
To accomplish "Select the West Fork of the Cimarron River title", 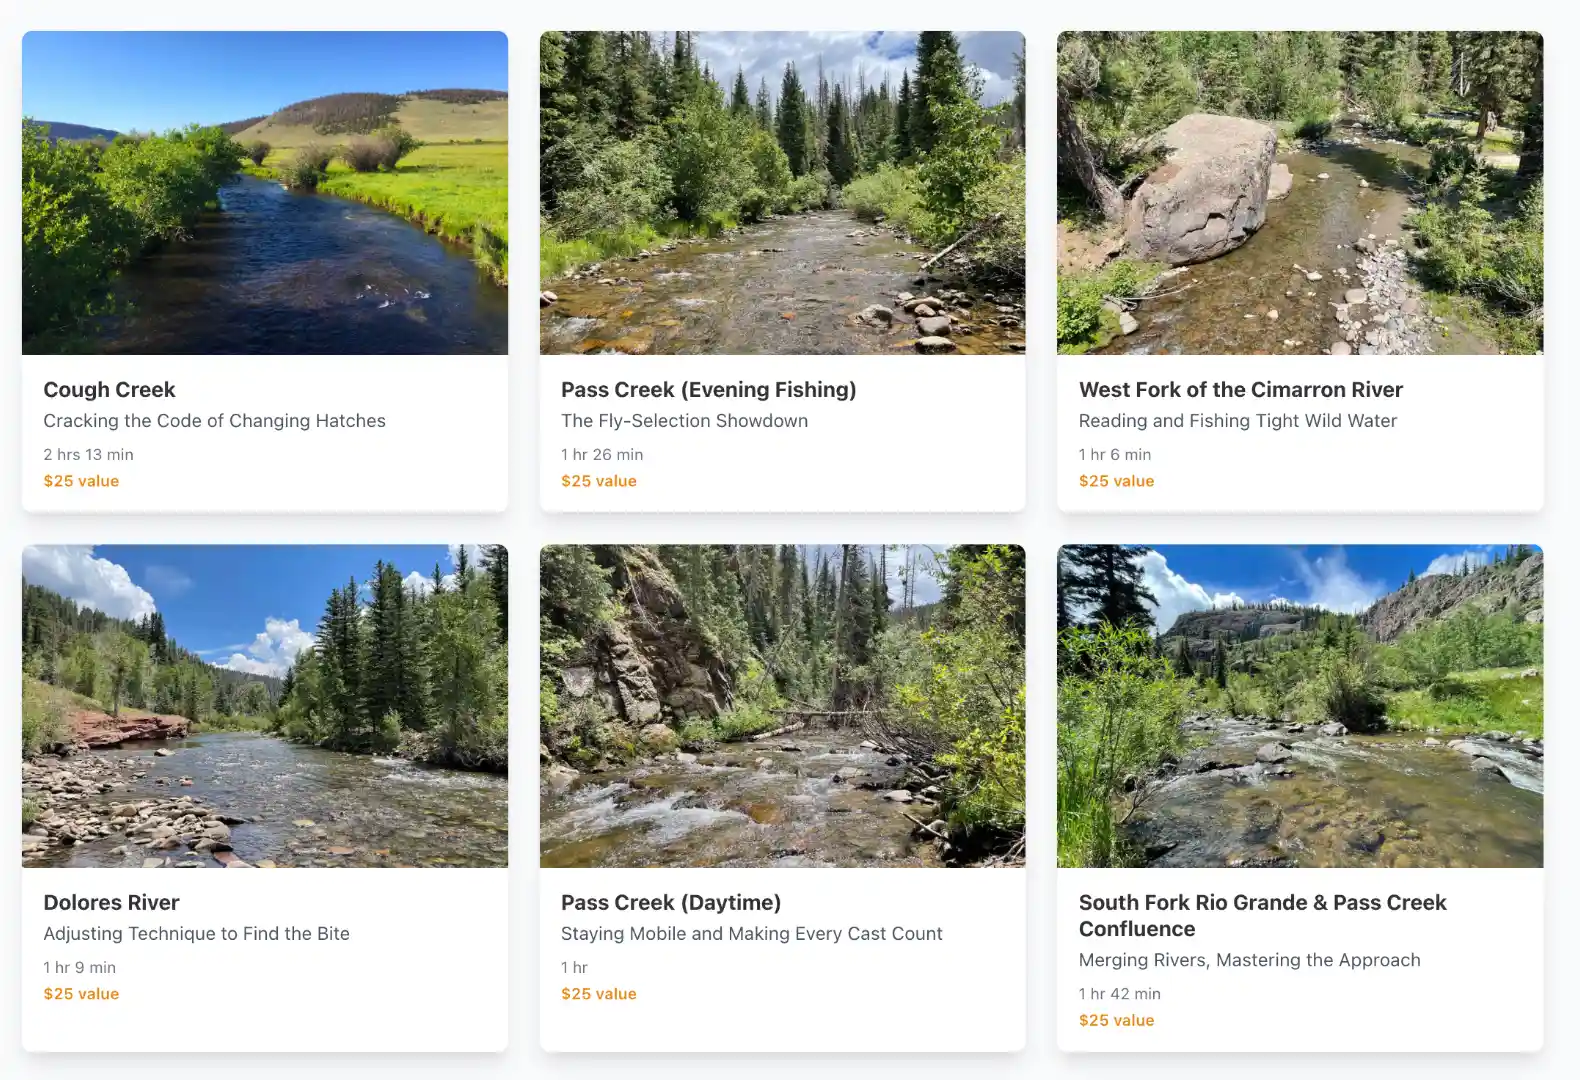I will coord(1241,390).
